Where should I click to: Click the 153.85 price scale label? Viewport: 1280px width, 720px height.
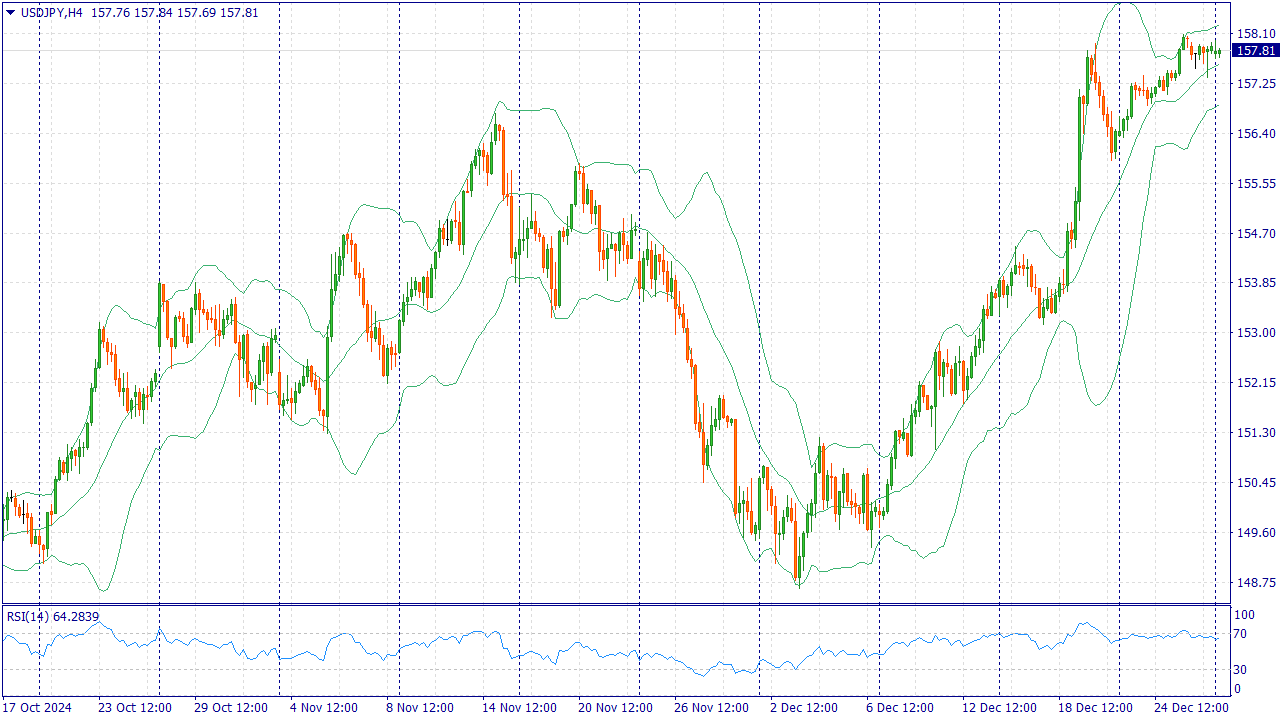(1254, 283)
